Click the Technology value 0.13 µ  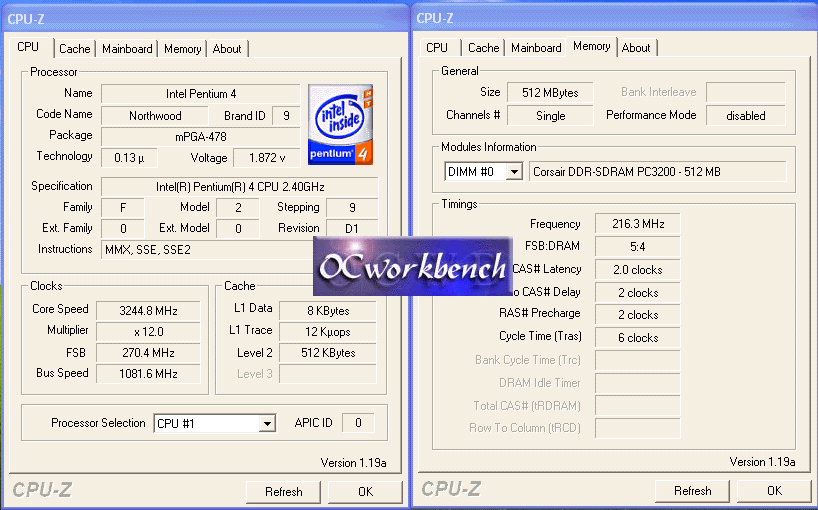pos(129,158)
